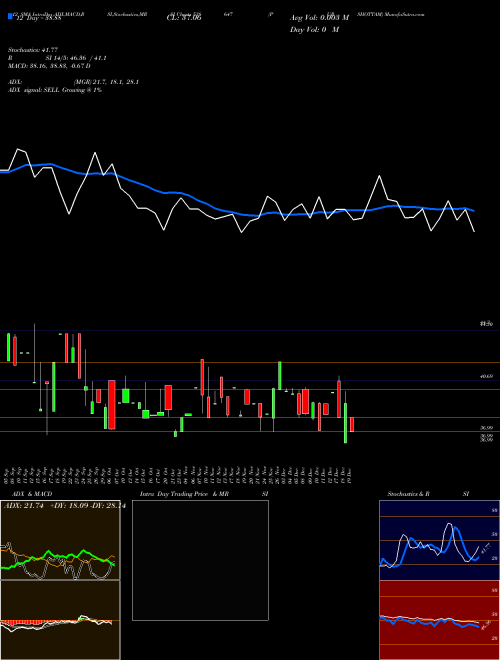Click the MACD histogram chart below ADX
The width and height of the screenshot is (500, 660).
point(60,620)
